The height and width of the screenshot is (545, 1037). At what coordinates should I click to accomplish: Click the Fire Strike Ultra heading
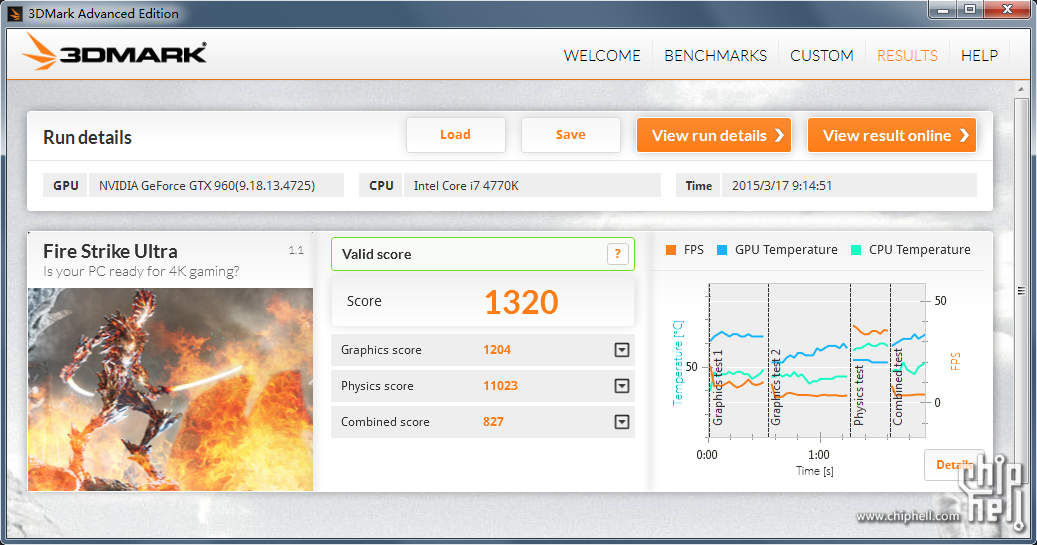point(110,251)
